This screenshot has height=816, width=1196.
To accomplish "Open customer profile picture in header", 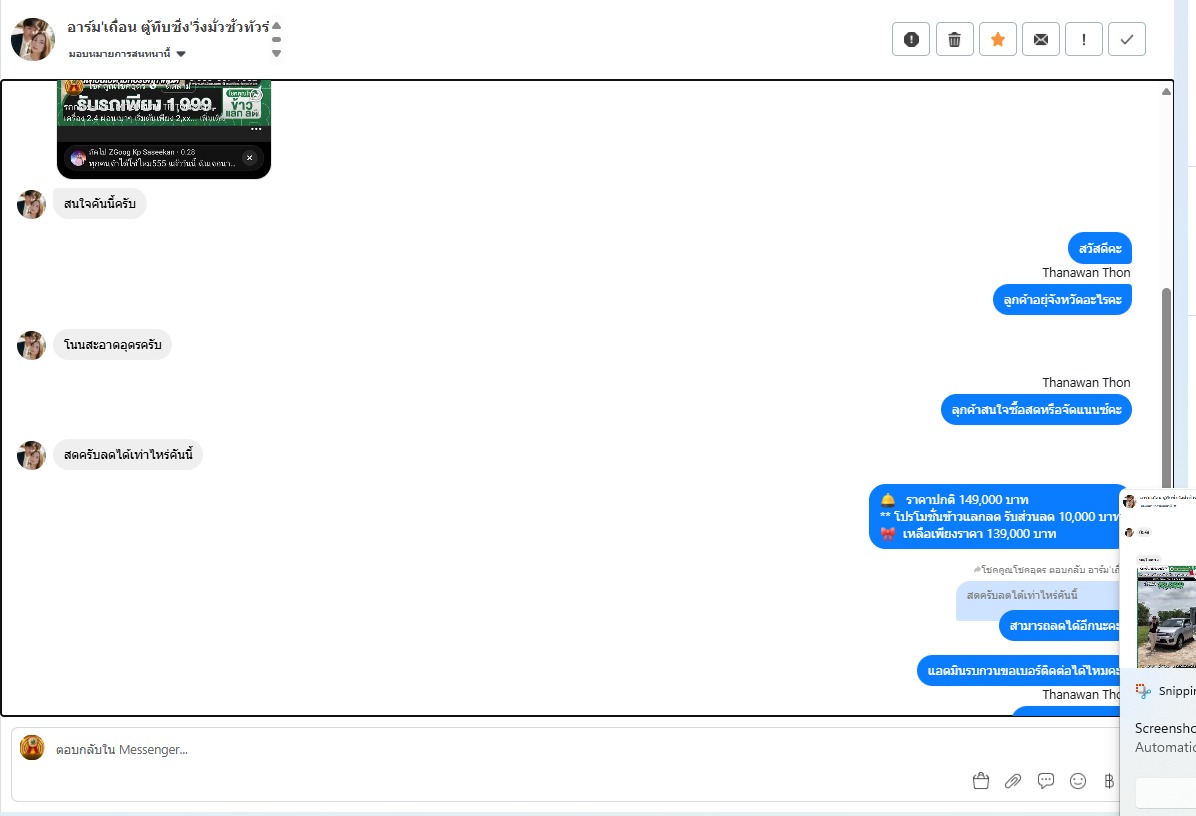I will [33, 40].
